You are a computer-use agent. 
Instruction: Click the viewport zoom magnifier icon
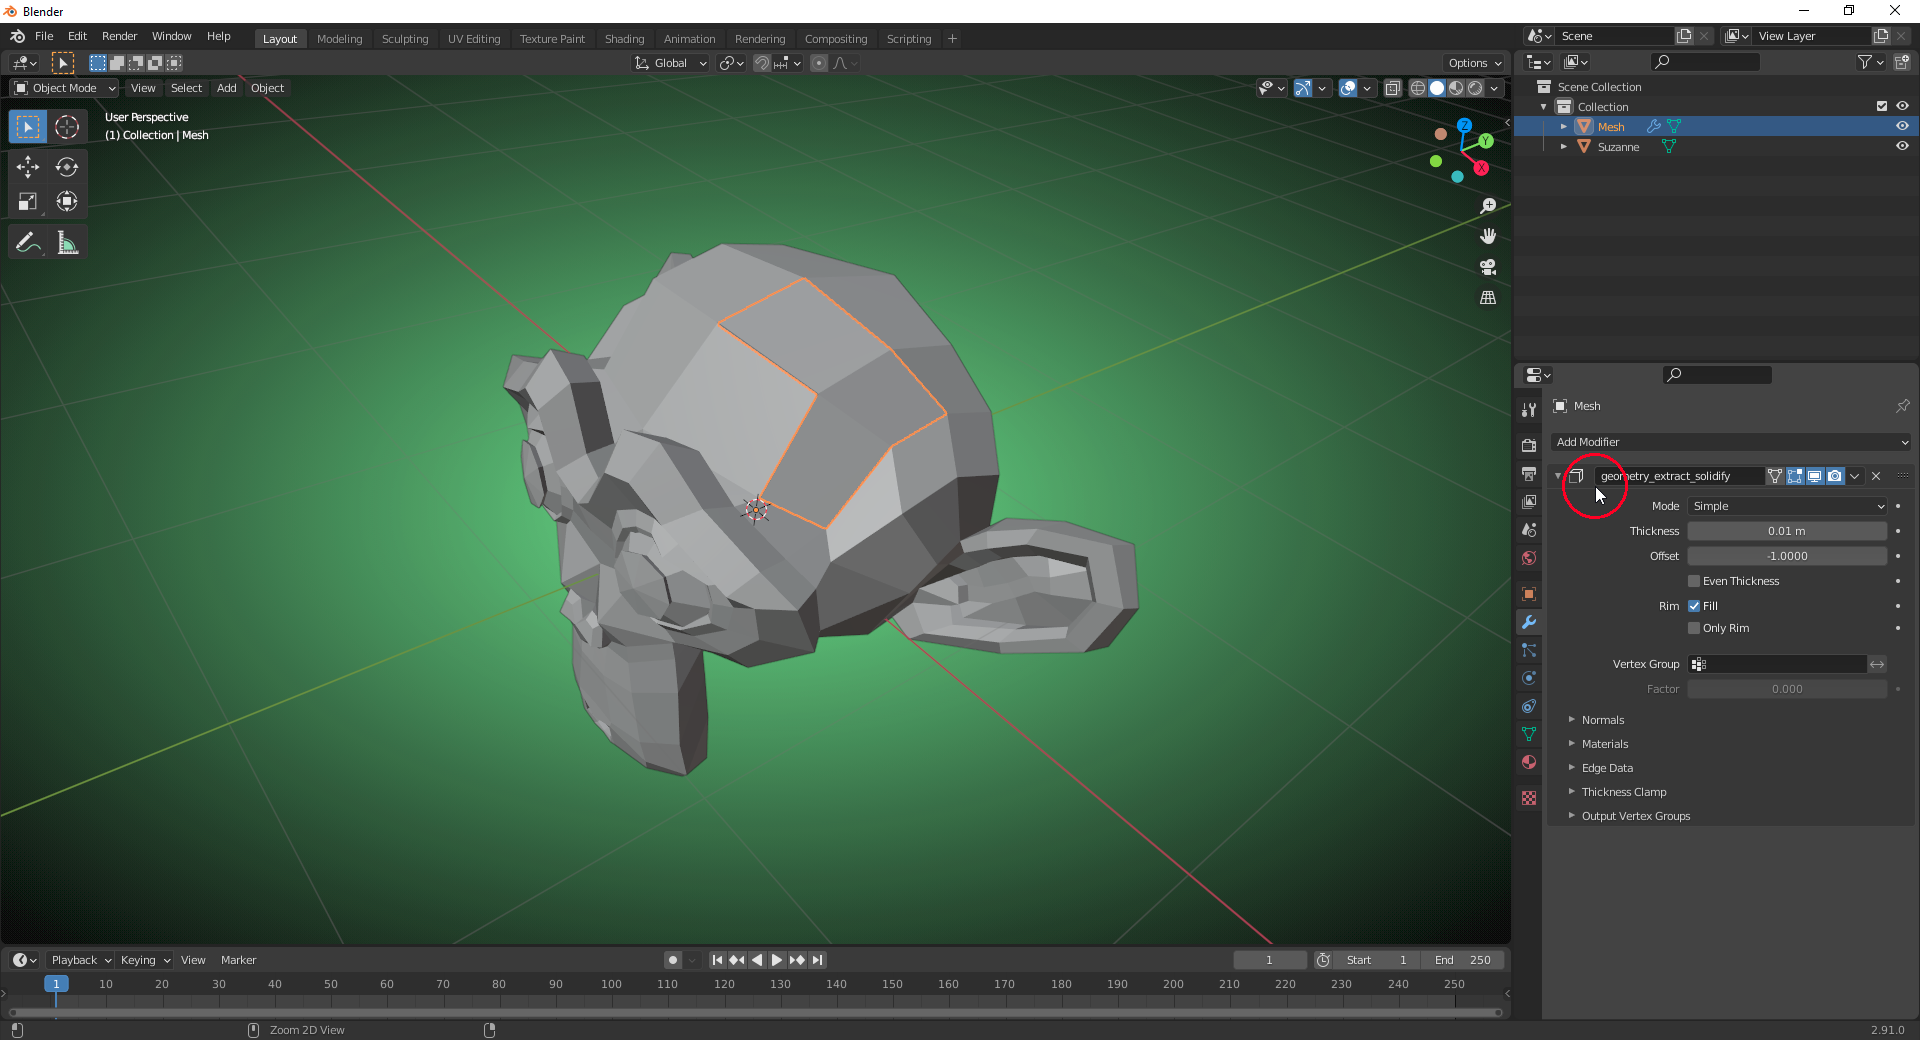tap(1488, 206)
